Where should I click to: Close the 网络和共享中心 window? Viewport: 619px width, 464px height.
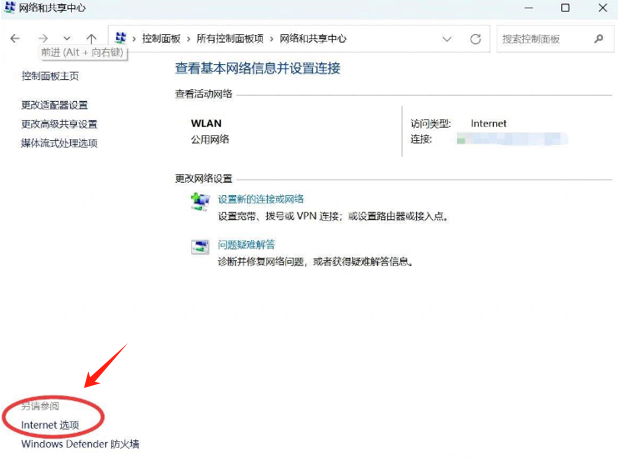point(602,8)
